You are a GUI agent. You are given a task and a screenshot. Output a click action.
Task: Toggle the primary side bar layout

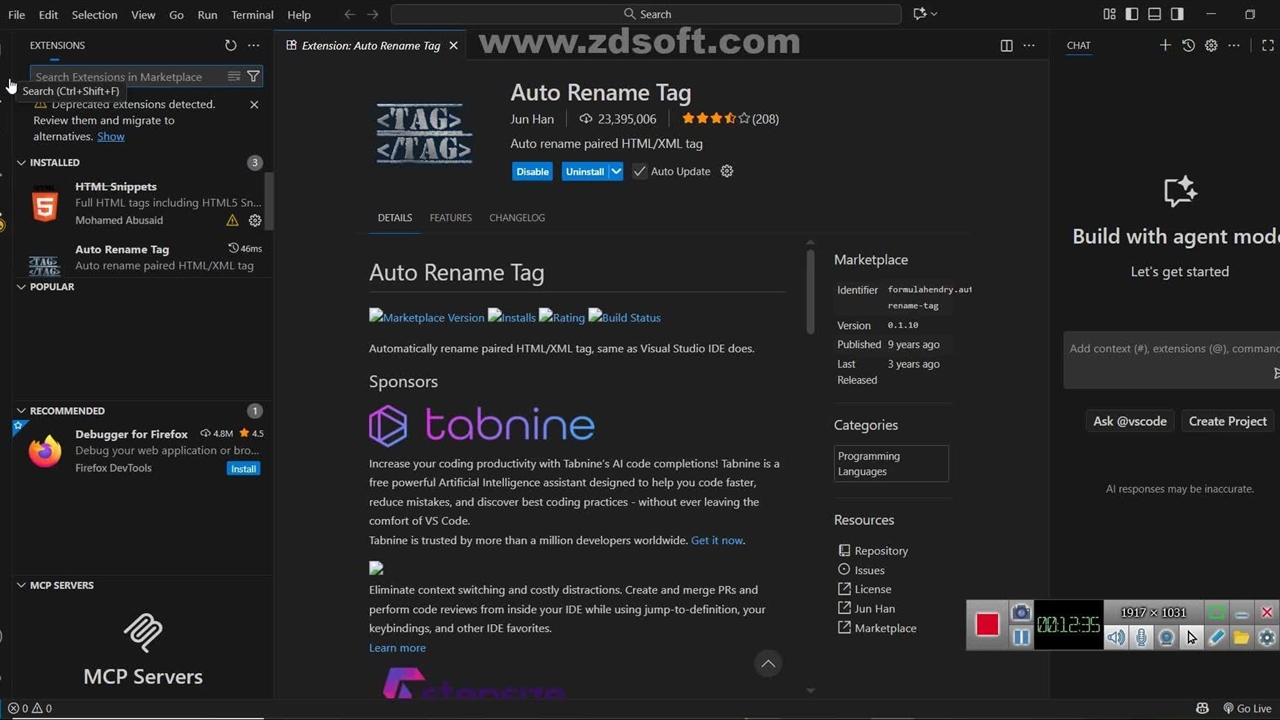[x=1132, y=14]
